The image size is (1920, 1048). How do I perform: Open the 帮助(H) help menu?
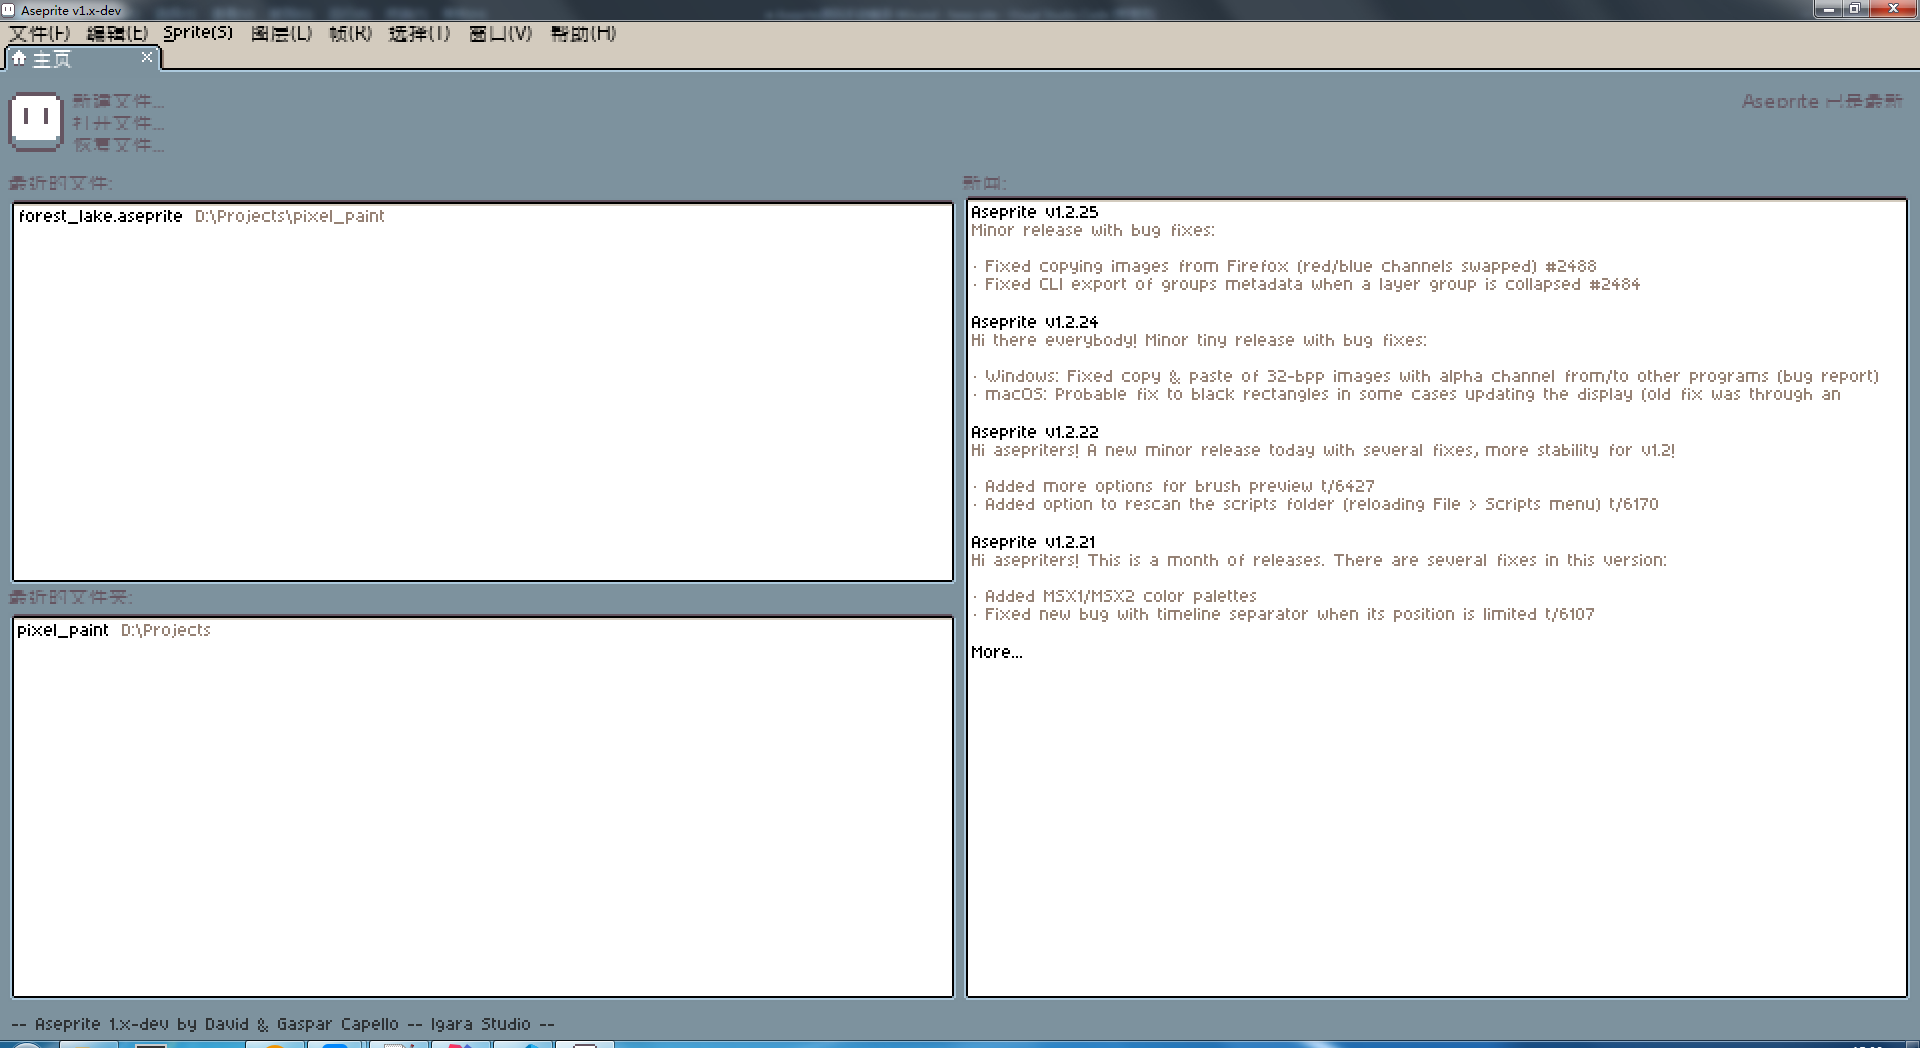click(583, 33)
